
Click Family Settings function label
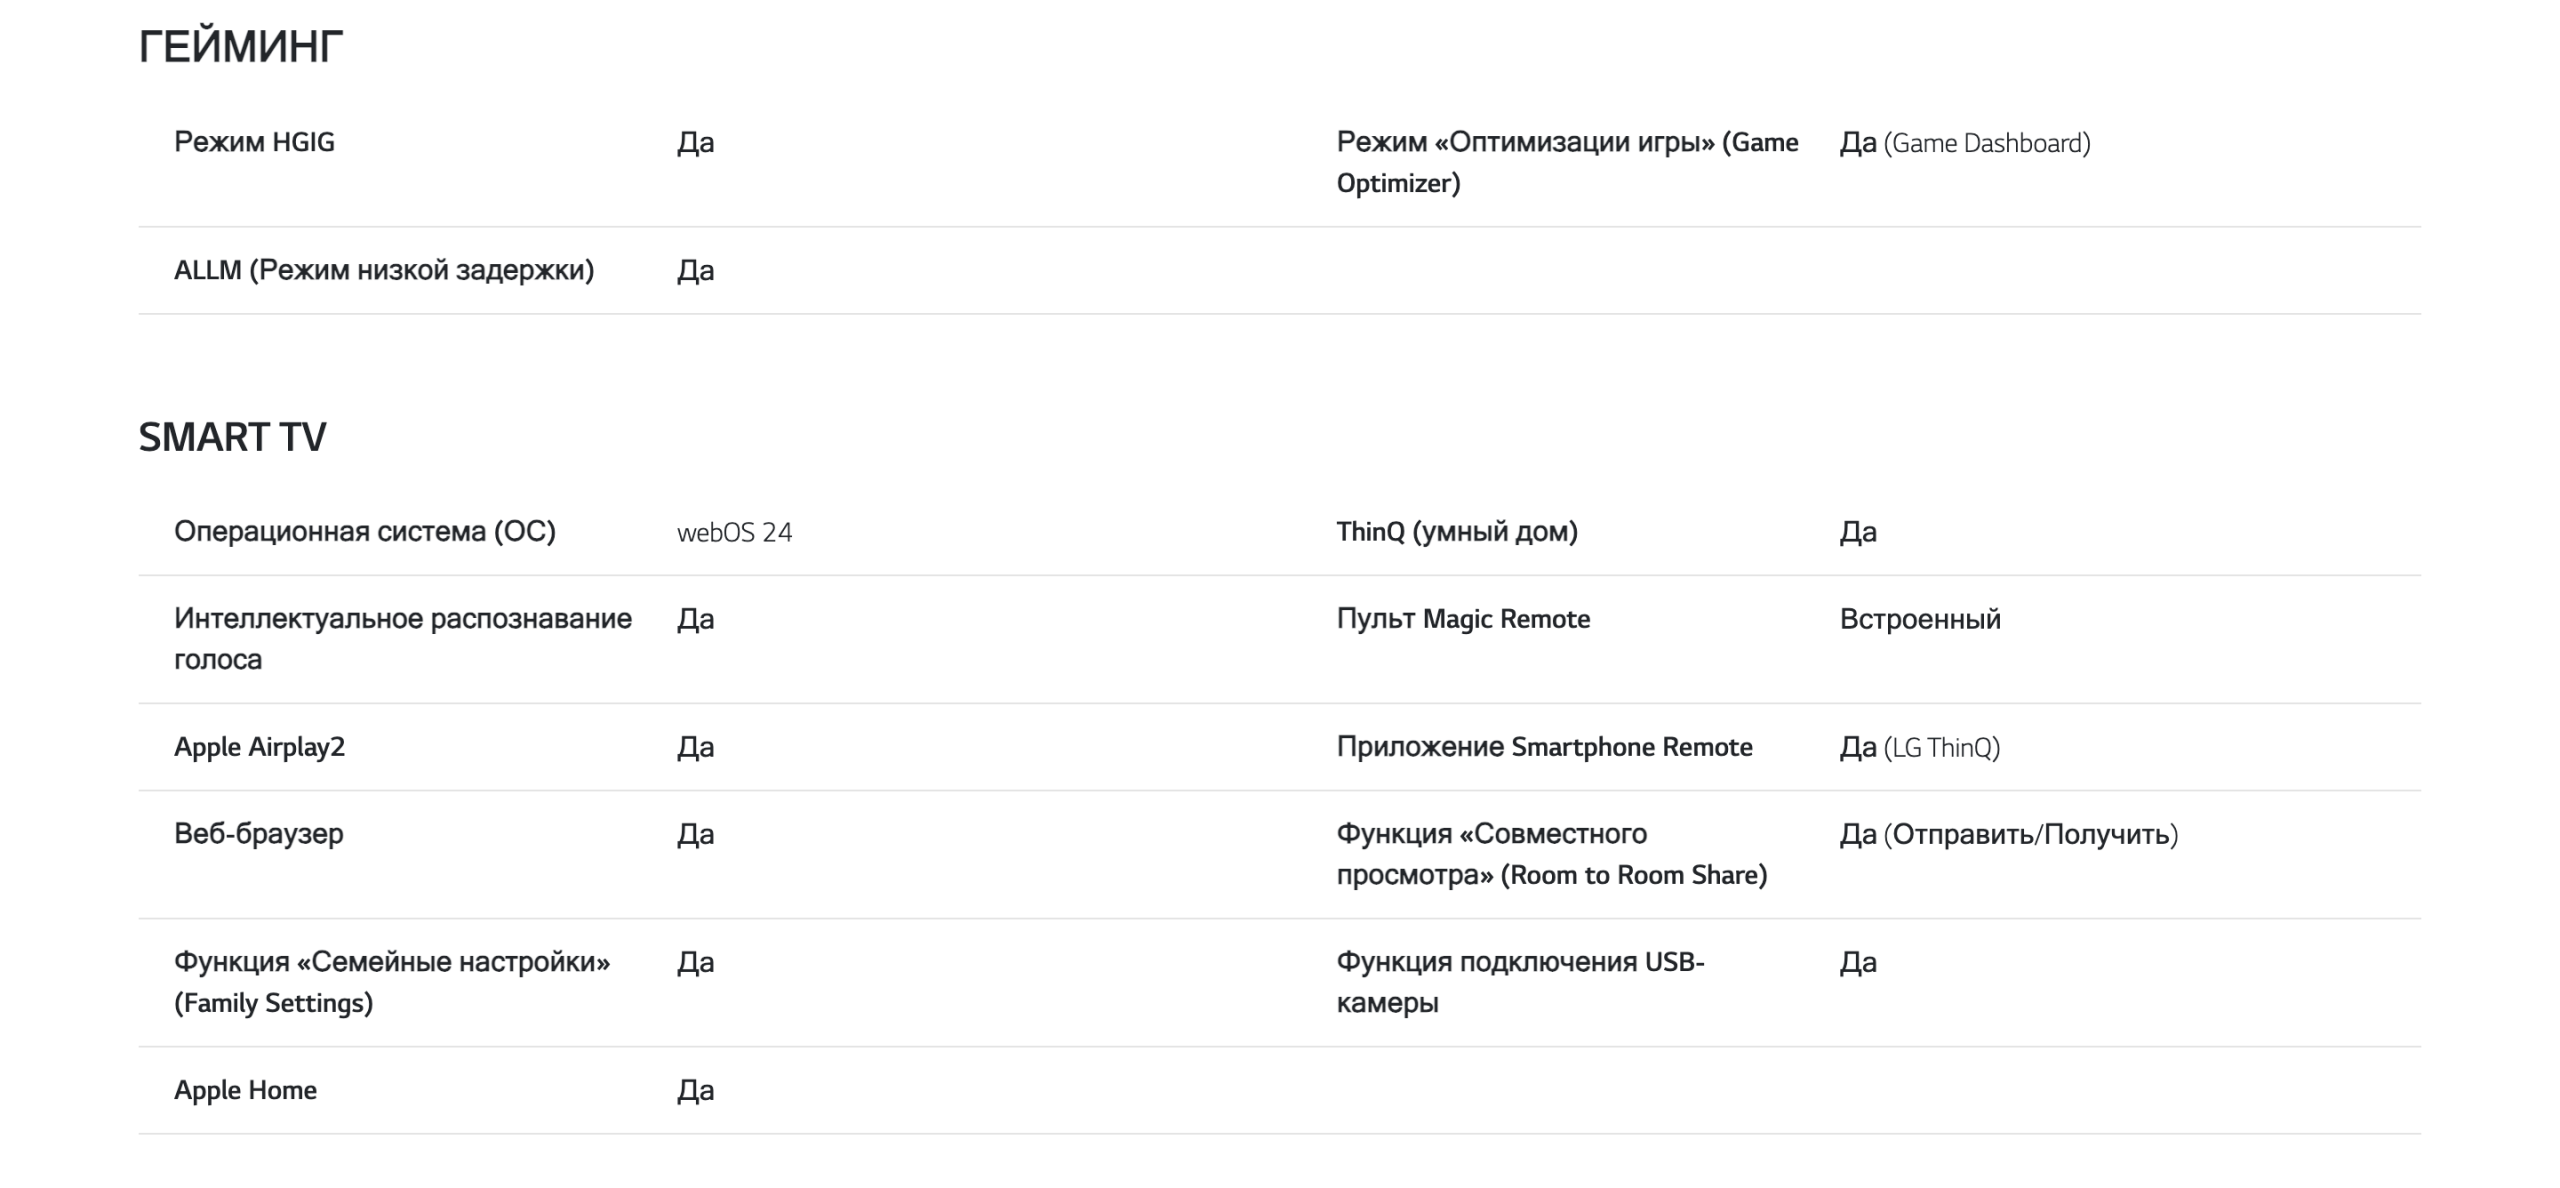coord(392,982)
